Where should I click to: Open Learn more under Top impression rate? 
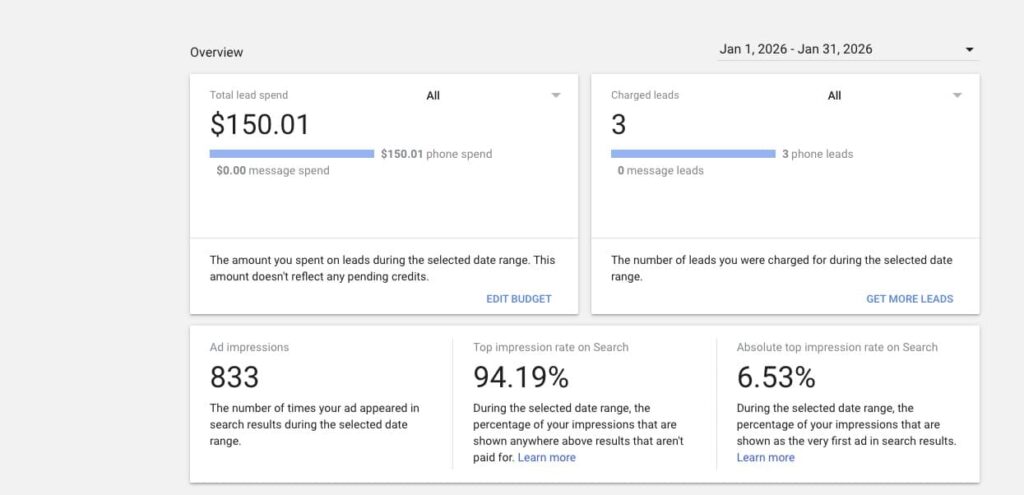click(x=547, y=458)
